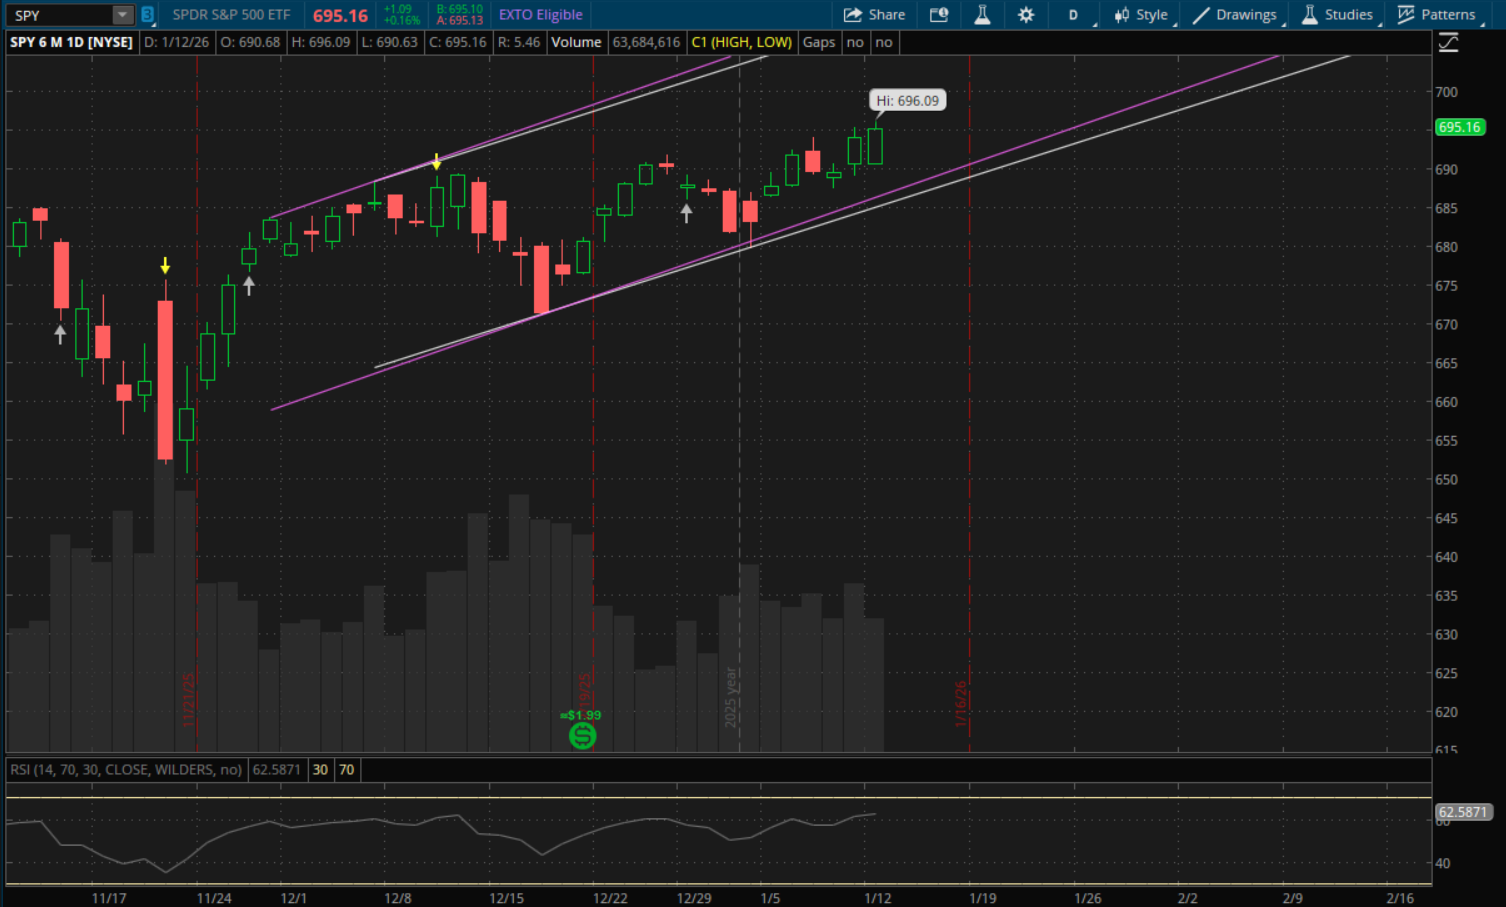Select the Hi: 696.09 price bubble
The width and height of the screenshot is (1506, 907).
point(907,101)
